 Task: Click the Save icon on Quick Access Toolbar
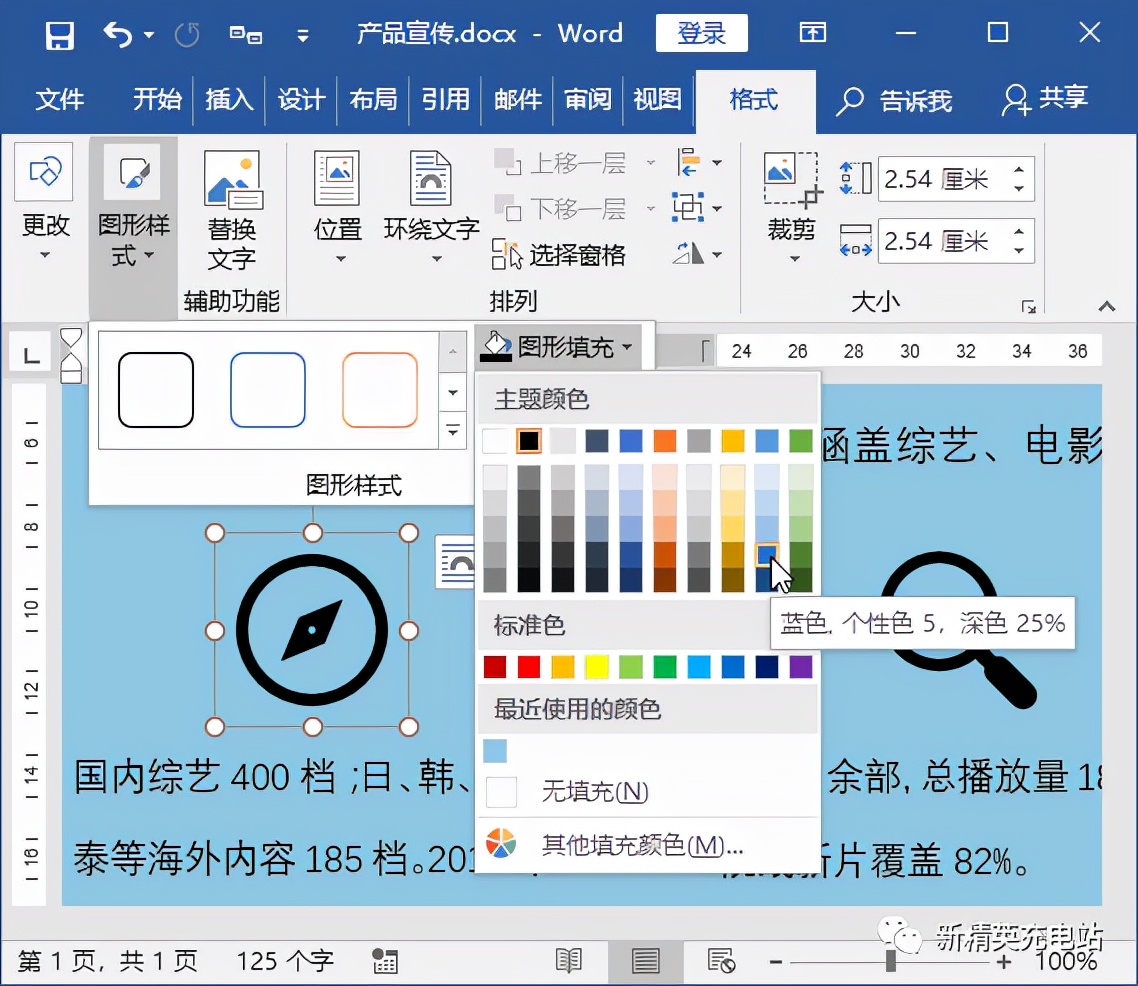click(58, 33)
